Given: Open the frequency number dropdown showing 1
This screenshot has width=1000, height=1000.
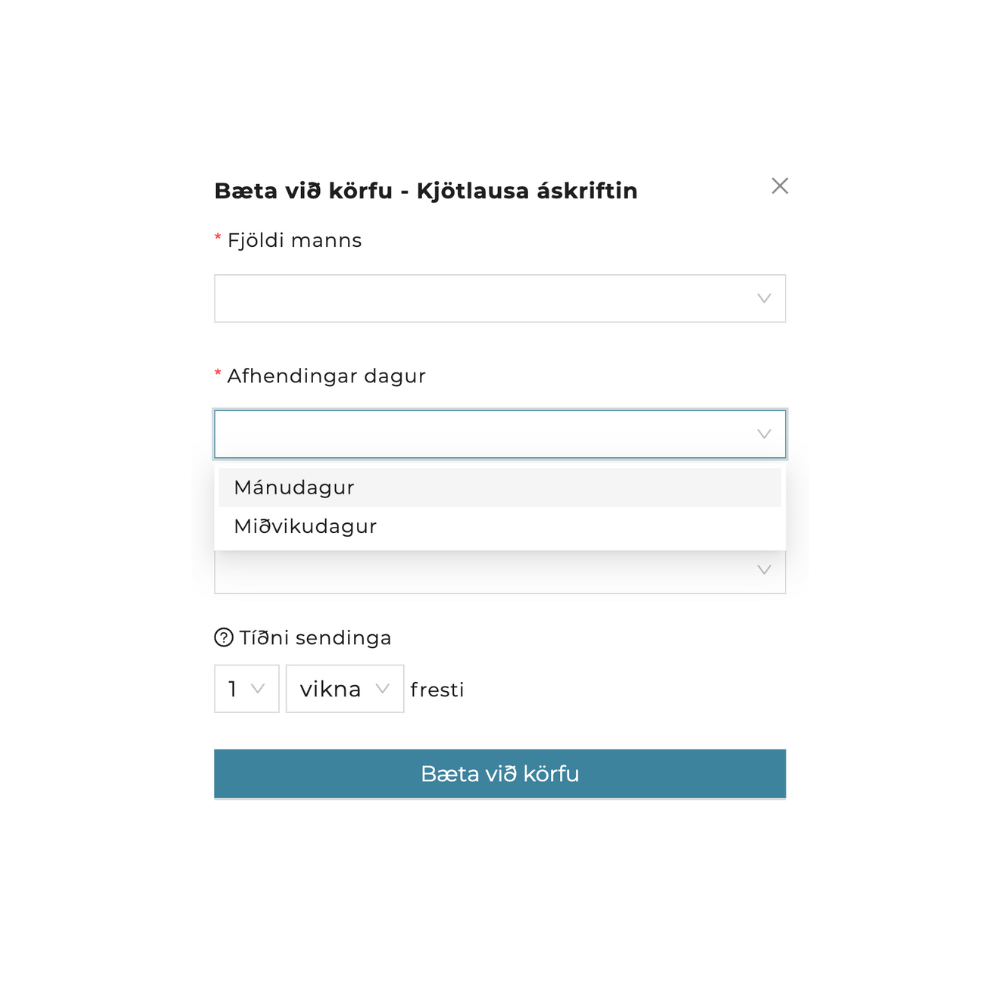Looking at the screenshot, I should pos(238,689).
